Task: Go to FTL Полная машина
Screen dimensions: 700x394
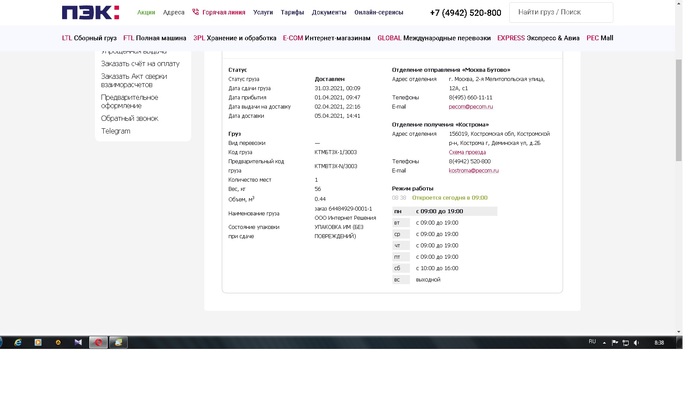Action: coord(154,38)
